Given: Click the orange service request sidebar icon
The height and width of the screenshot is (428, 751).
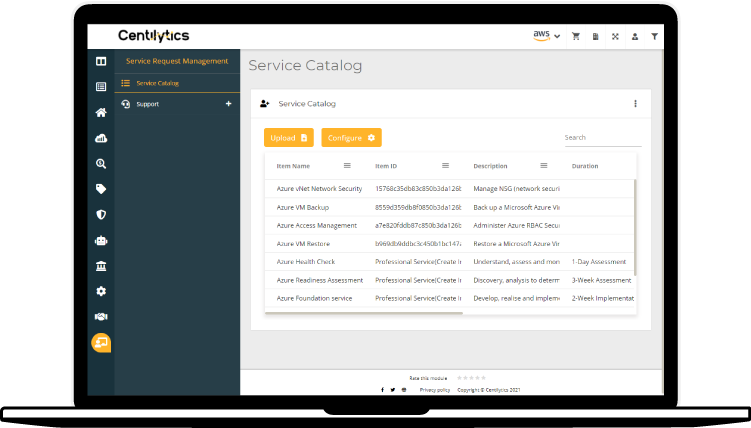Looking at the screenshot, I should click(101, 343).
